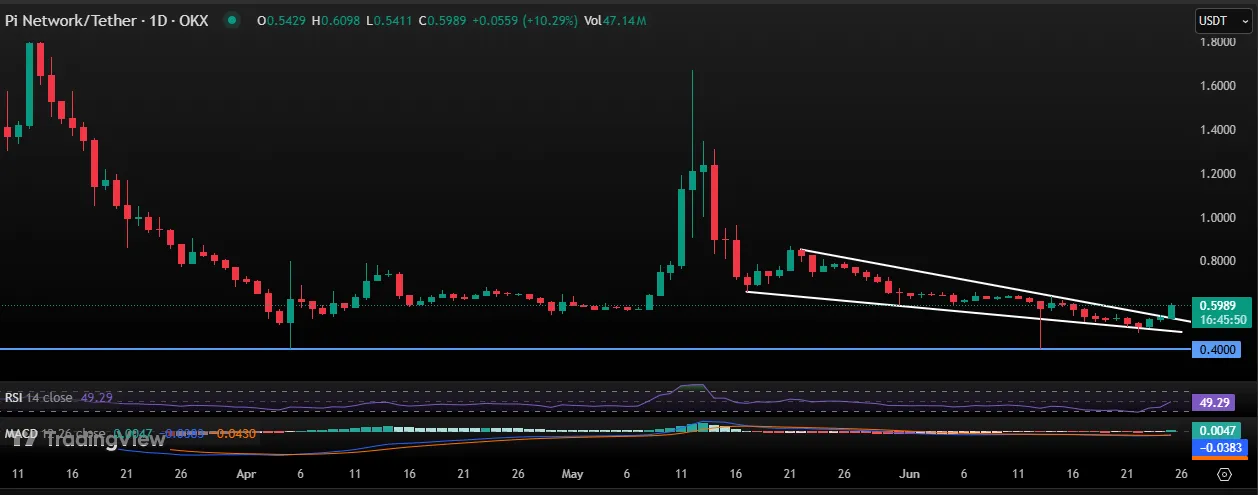Select the blue horizontal support line
Screen dimensions: 1258x495
600,349
